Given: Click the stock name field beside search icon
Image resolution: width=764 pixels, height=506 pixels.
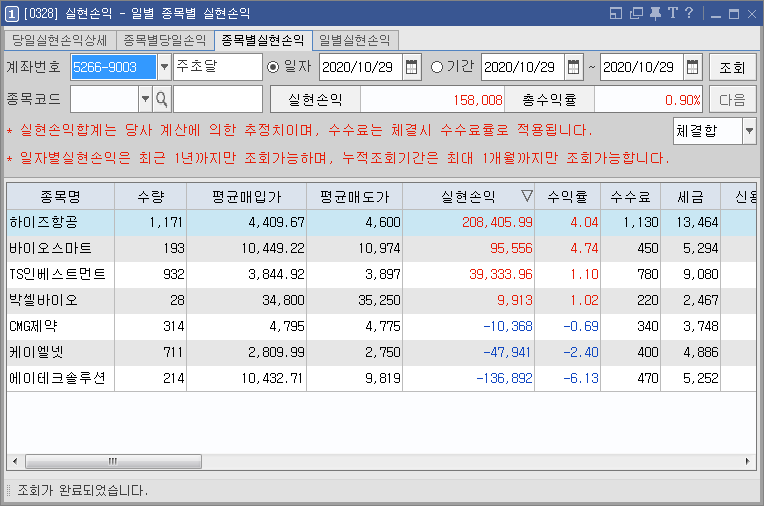Looking at the screenshot, I should [218, 99].
